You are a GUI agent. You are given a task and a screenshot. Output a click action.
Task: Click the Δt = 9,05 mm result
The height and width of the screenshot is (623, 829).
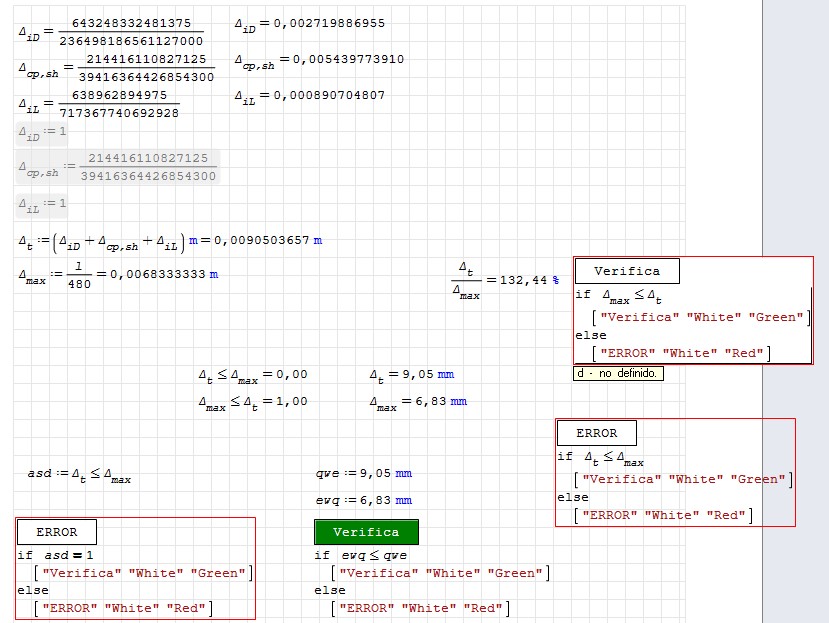coord(411,375)
